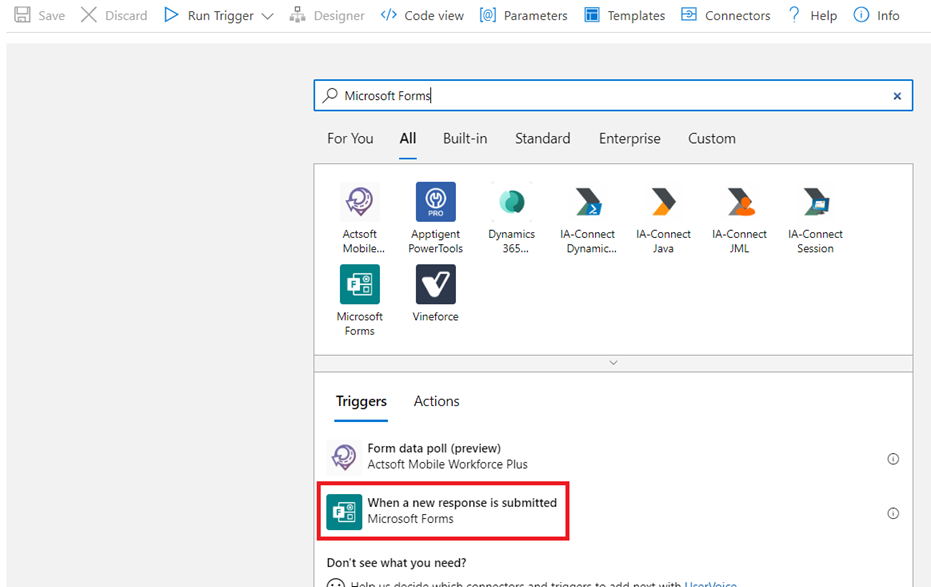Viewport: 931px width, 587px height.
Task: Choose the IA-Connect JML connector icon
Action: click(x=739, y=202)
